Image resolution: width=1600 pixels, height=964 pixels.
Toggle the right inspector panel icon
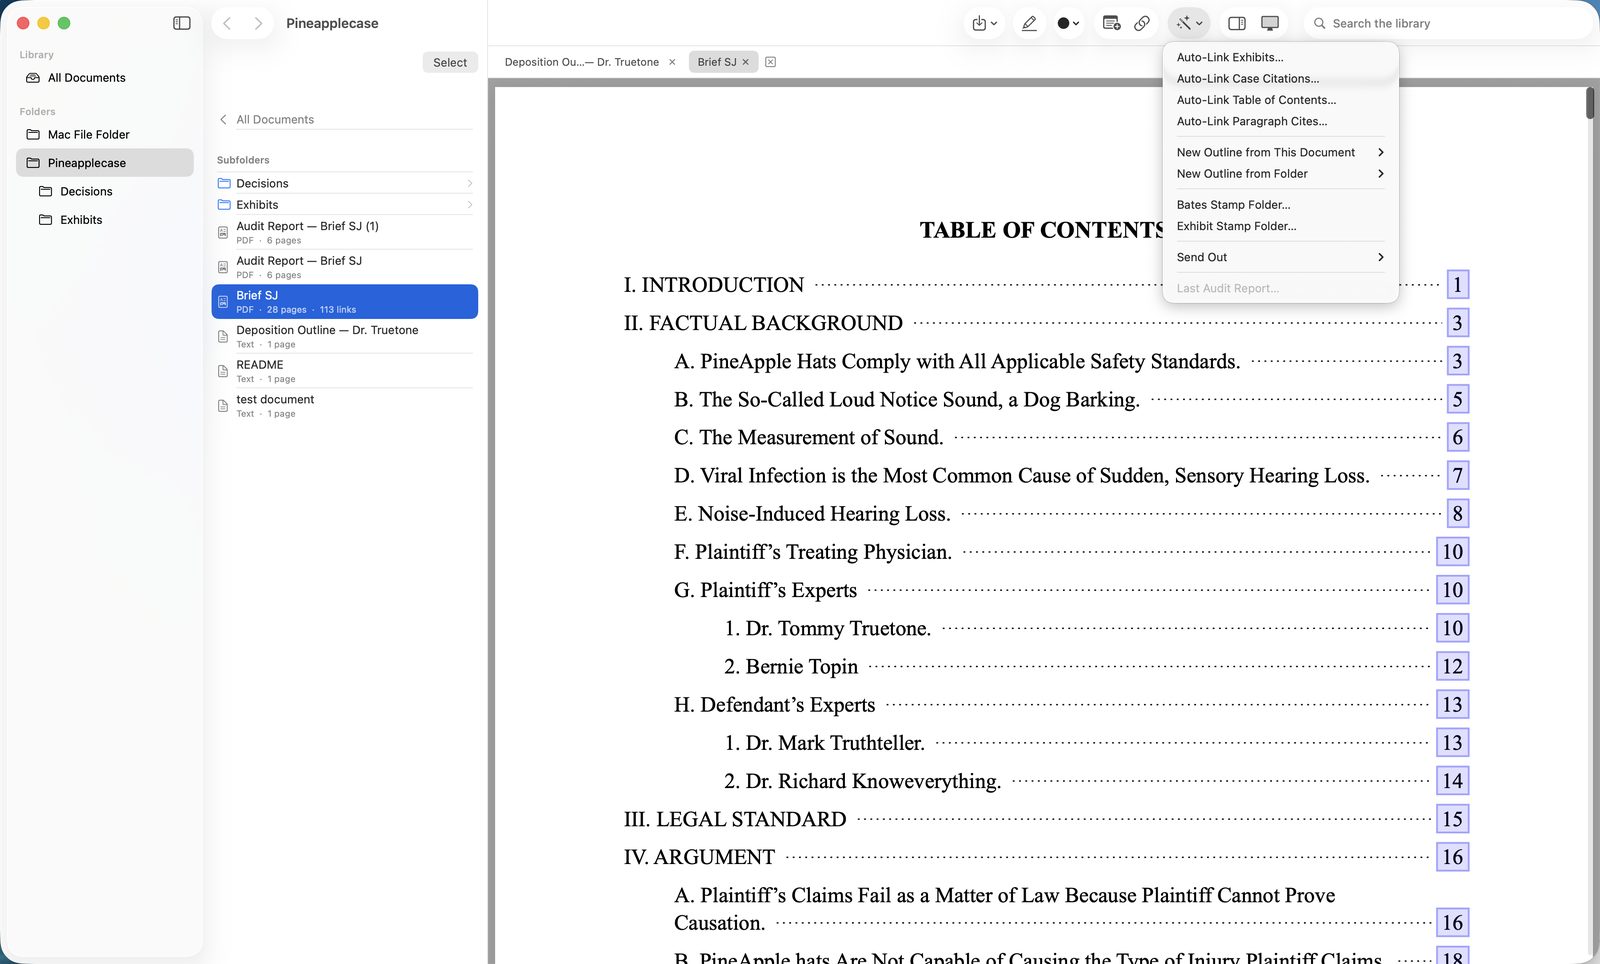pyautogui.click(x=1237, y=23)
